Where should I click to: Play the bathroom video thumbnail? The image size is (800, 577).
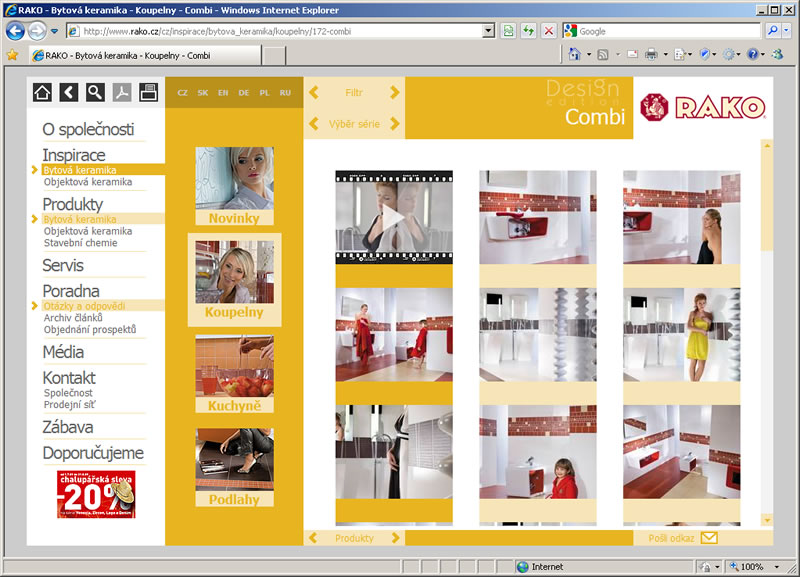click(394, 217)
